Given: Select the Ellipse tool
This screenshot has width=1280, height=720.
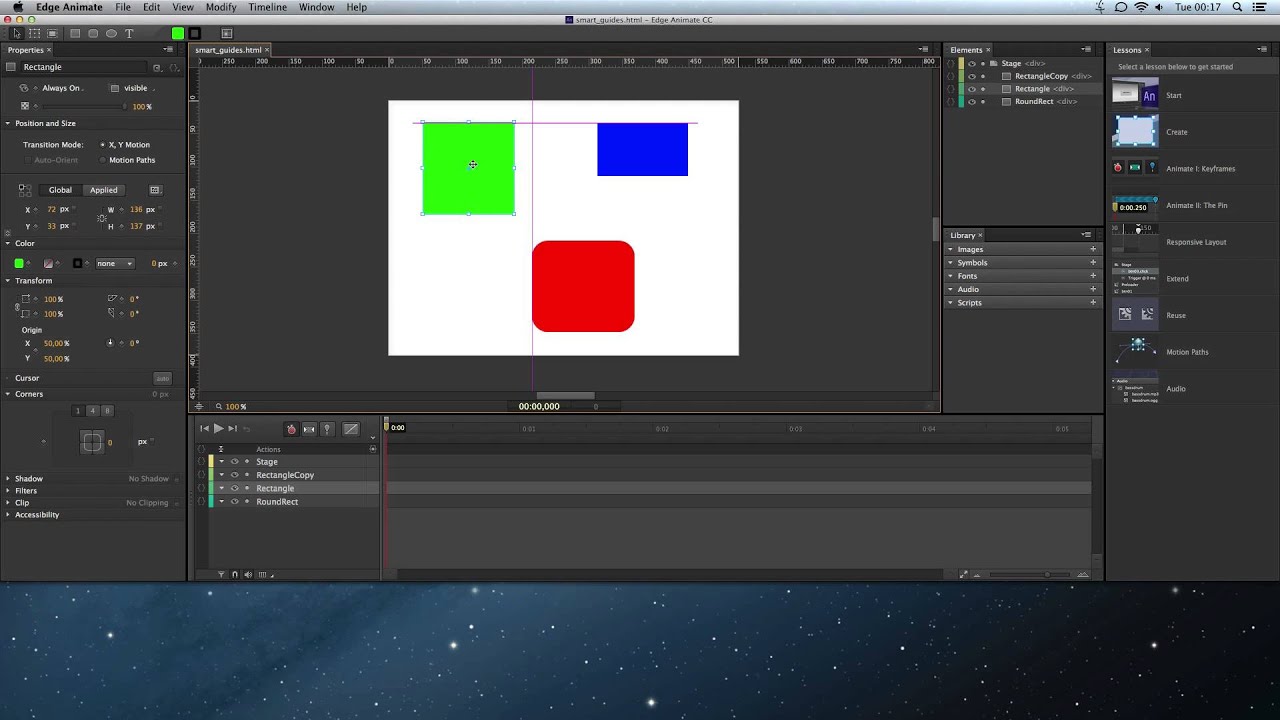Looking at the screenshot, I should coord(111,33).
